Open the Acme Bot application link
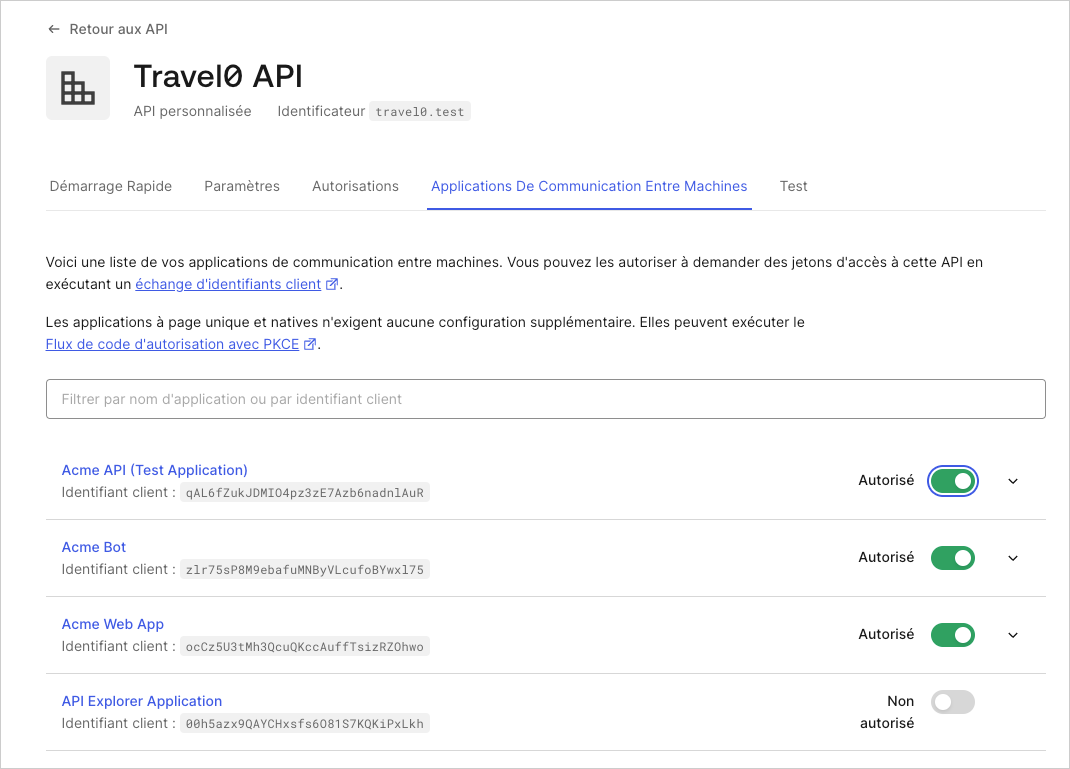The width and height of the screenshot is (1070, 769). [93, 547]
